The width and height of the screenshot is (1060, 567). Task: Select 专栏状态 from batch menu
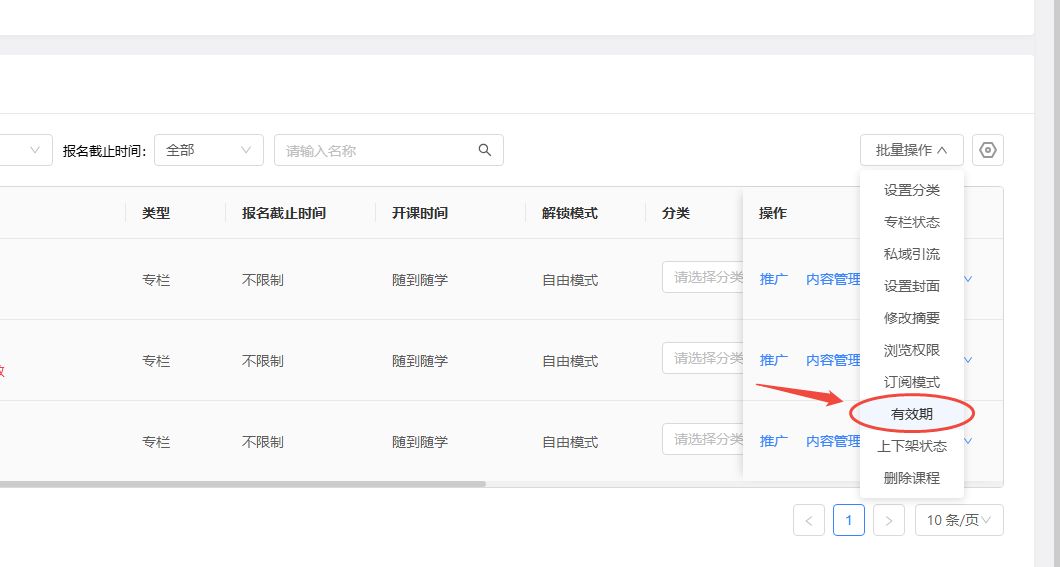click(x=911, y=222)
